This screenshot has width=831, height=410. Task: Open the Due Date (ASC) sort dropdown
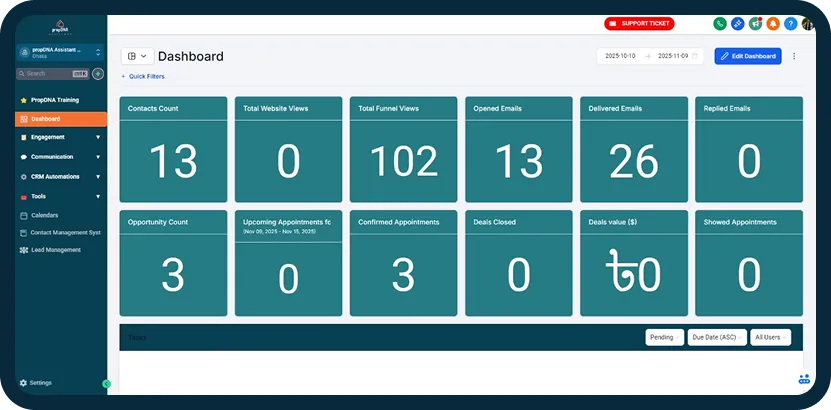point(717,337)
